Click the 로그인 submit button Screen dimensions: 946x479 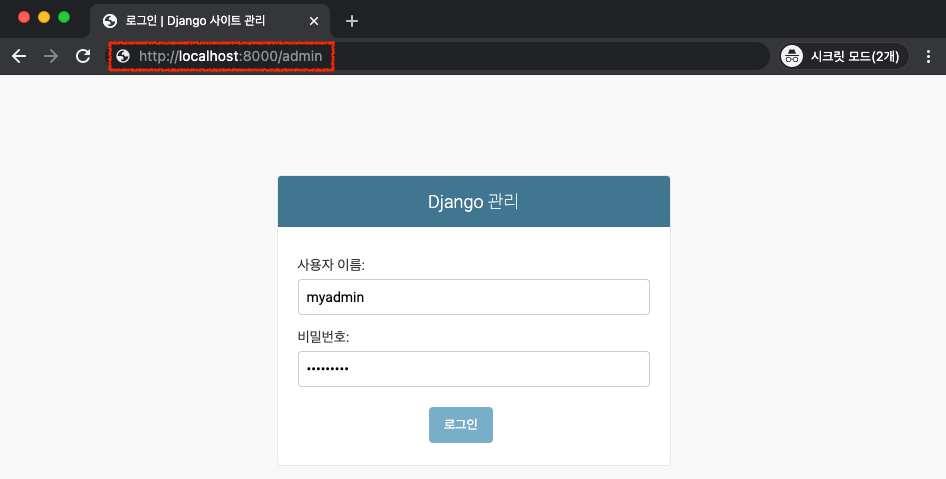[461, 425]
